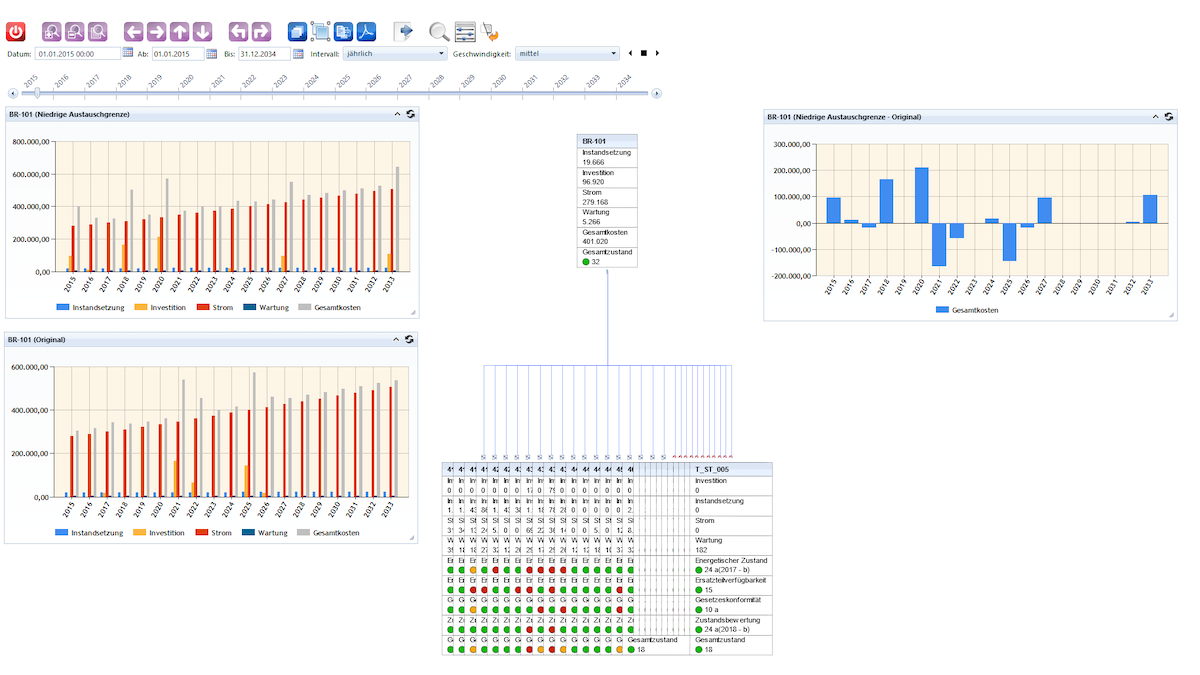The image size is (1200, 675).
Task: Toggle Wartung legend in top-left chart
Action: pos(266,307)
